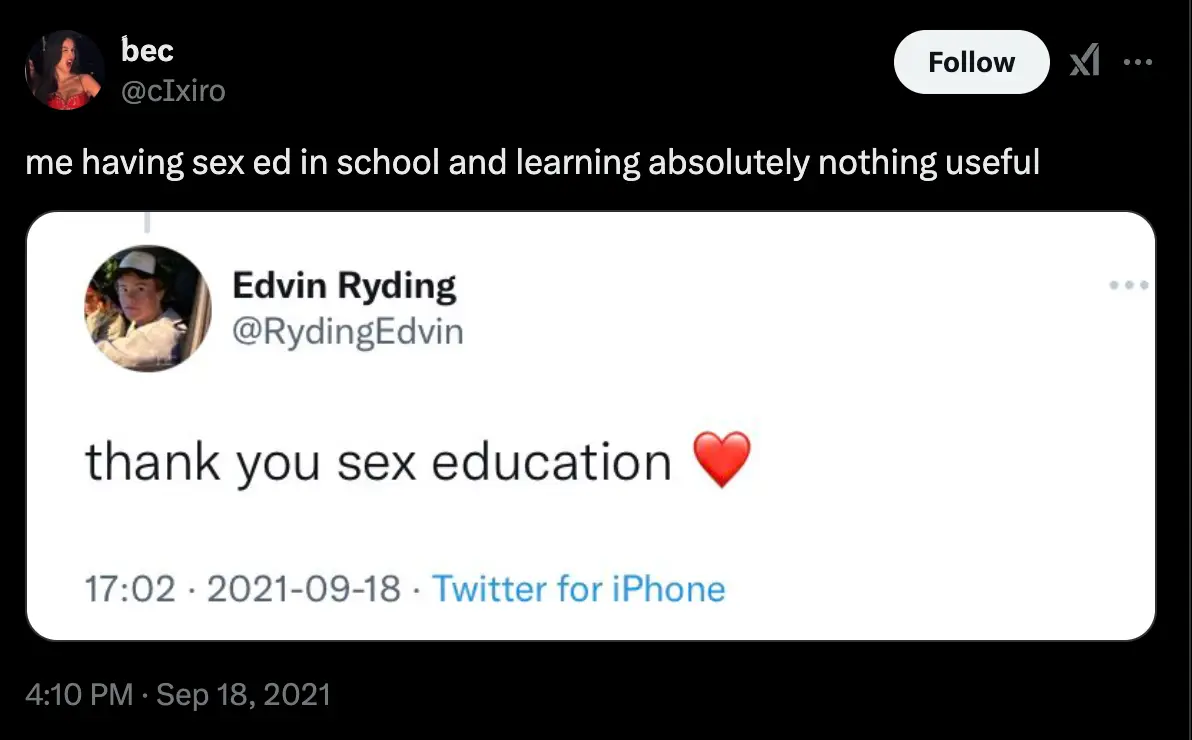Viewport: 1192px width, 740px height.
Task: Click bec's profile avatar
Action: click(x=65, y=69)
